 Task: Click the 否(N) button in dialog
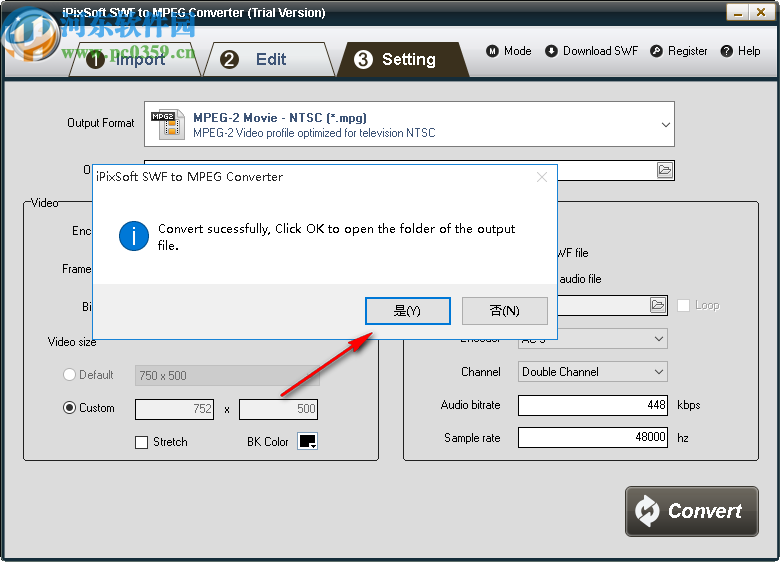point(504,311)
